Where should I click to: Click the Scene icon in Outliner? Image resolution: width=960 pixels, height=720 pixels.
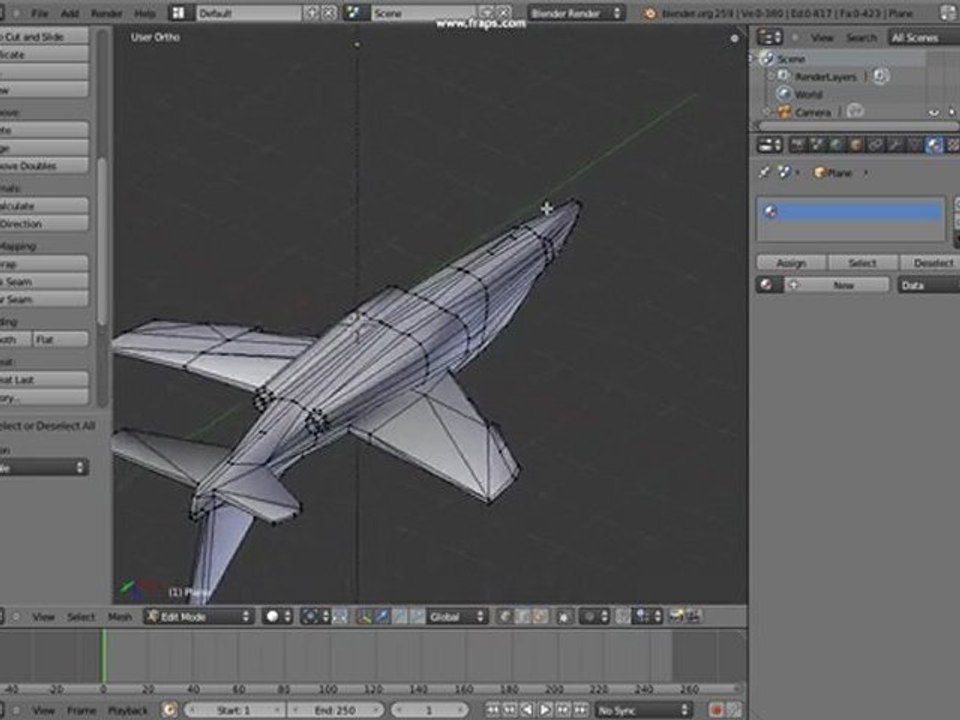767,59
